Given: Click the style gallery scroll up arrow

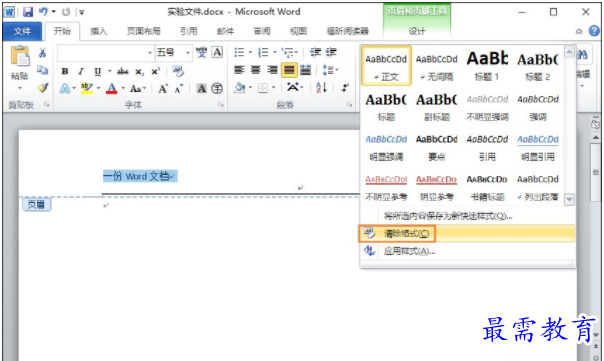Looking at the screenshot, I should point(569,52).
